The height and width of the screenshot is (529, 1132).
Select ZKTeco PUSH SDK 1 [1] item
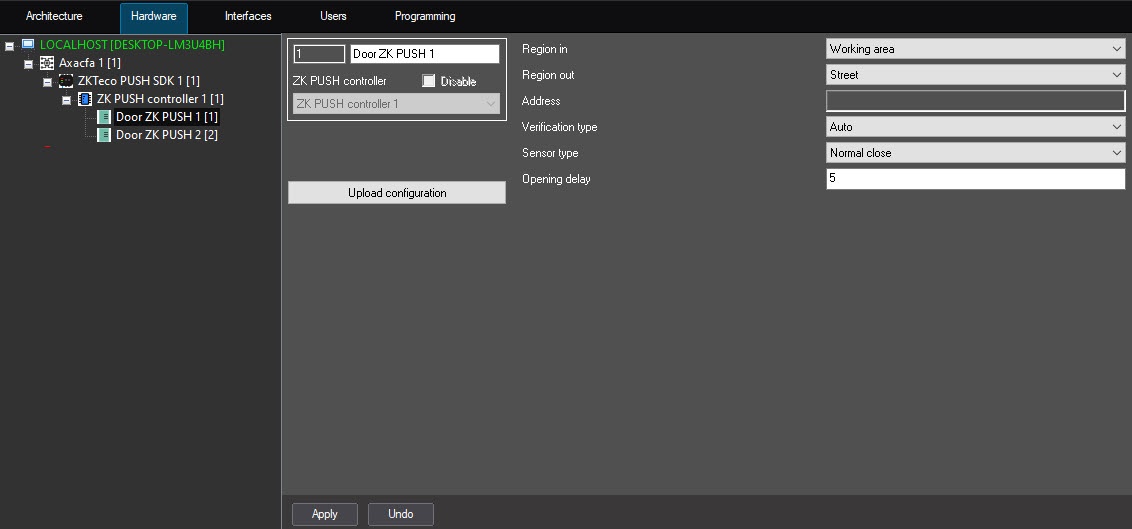139,81
